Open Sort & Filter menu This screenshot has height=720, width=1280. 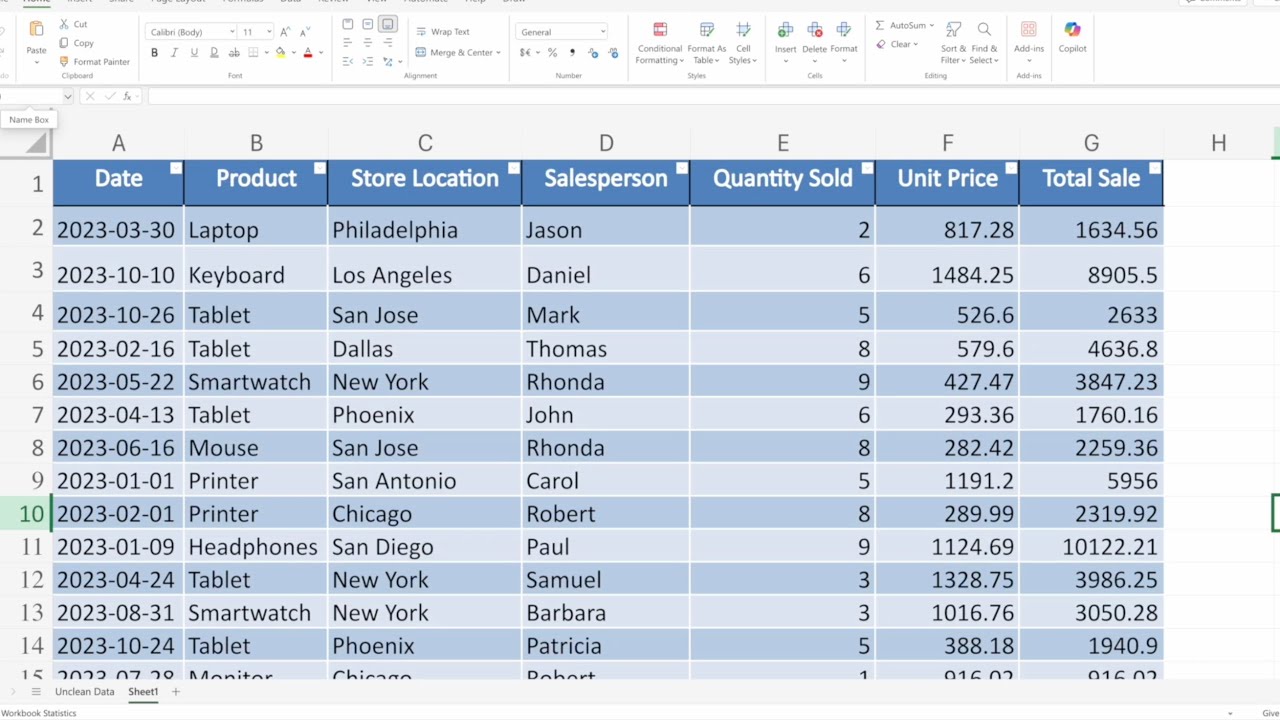point(953,44)
